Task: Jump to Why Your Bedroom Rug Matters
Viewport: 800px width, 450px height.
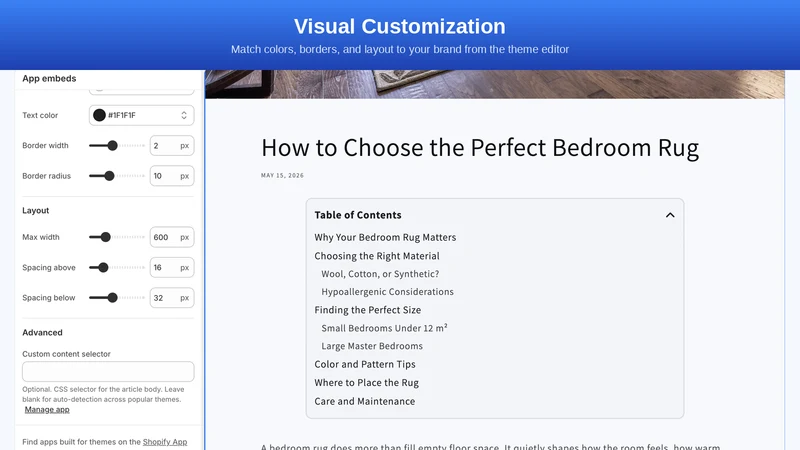Action: click(x=385, y=237)
